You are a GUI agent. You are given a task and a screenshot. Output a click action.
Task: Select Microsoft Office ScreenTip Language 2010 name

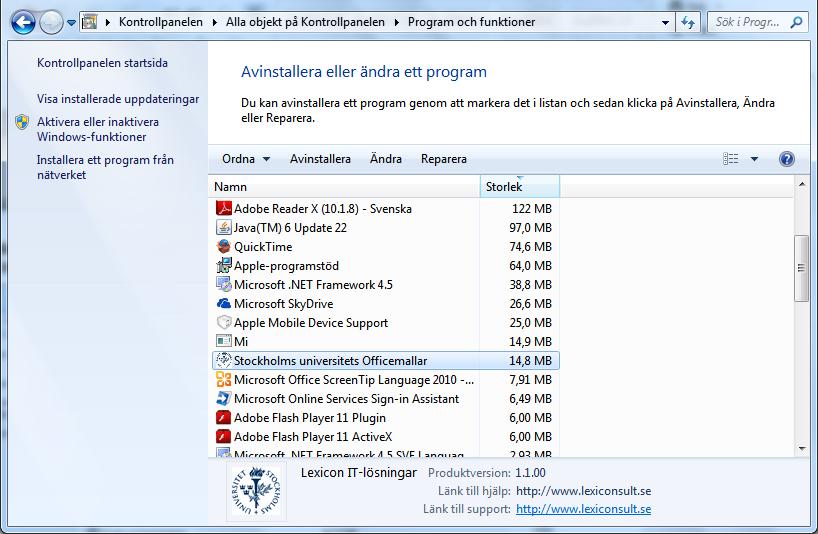pyautogui.click(x=354, y=380)
